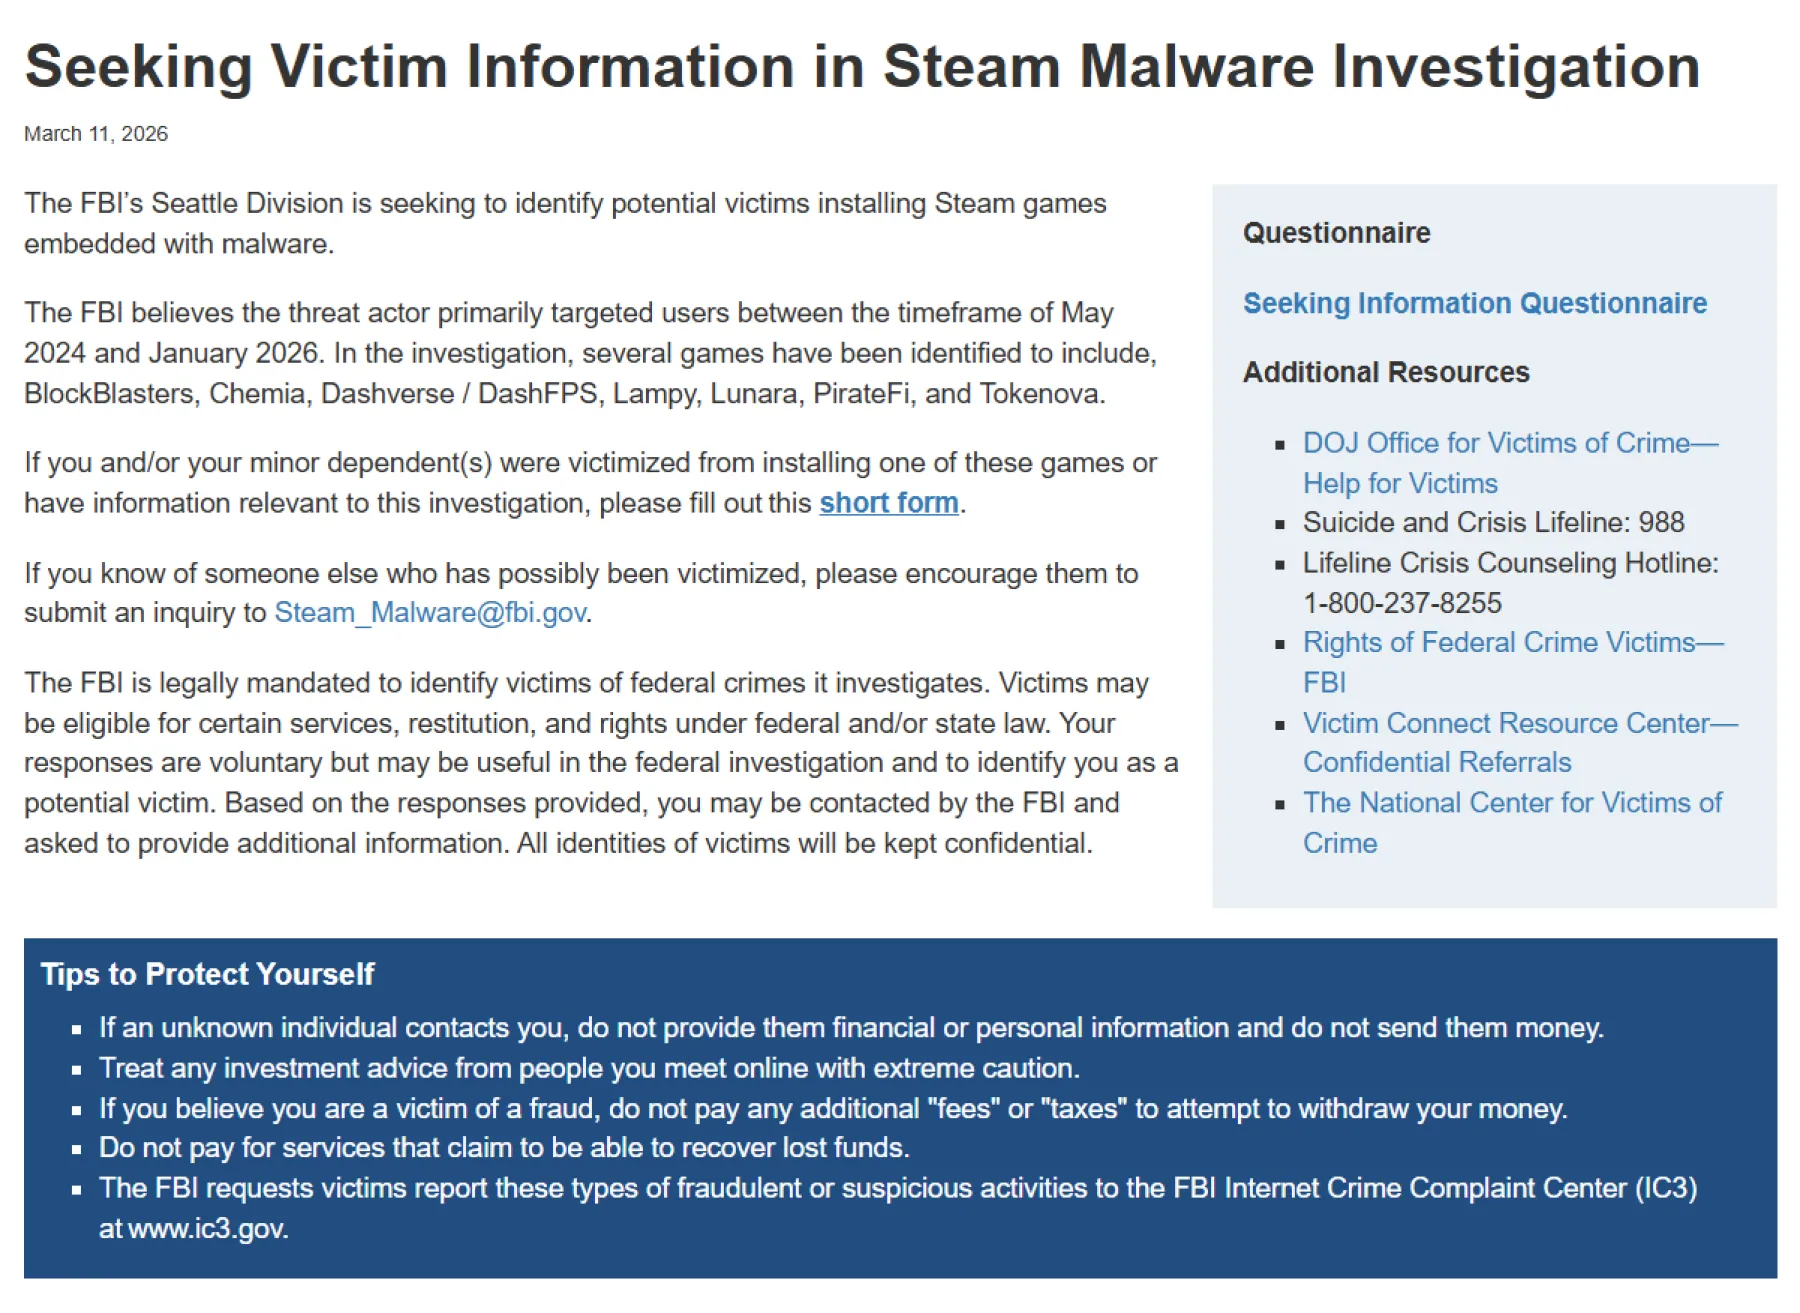Screen dimensions: 1800x1313
Task: Click the Questionnaire sidebar heading
Action: tap(1336, 233)
